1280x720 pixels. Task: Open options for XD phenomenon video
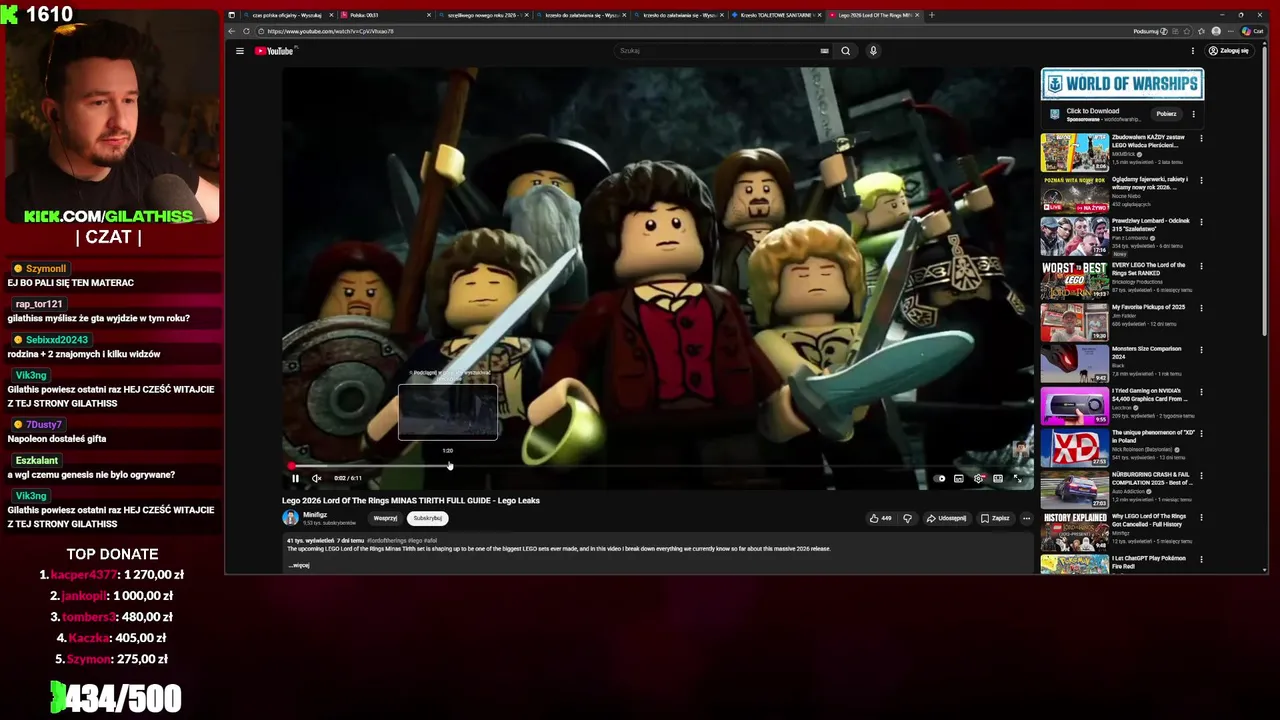coord(1201,434)
